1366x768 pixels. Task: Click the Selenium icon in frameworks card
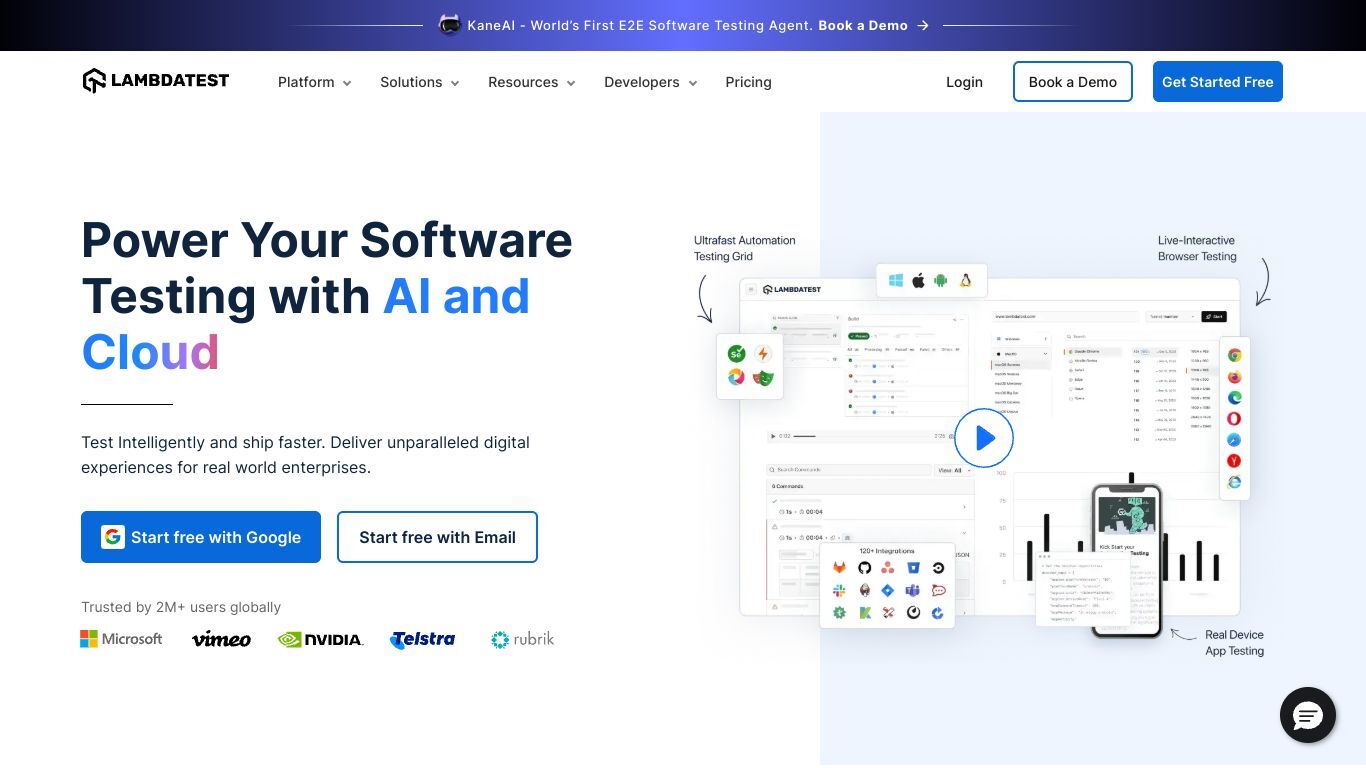click(x=737, y=354)
